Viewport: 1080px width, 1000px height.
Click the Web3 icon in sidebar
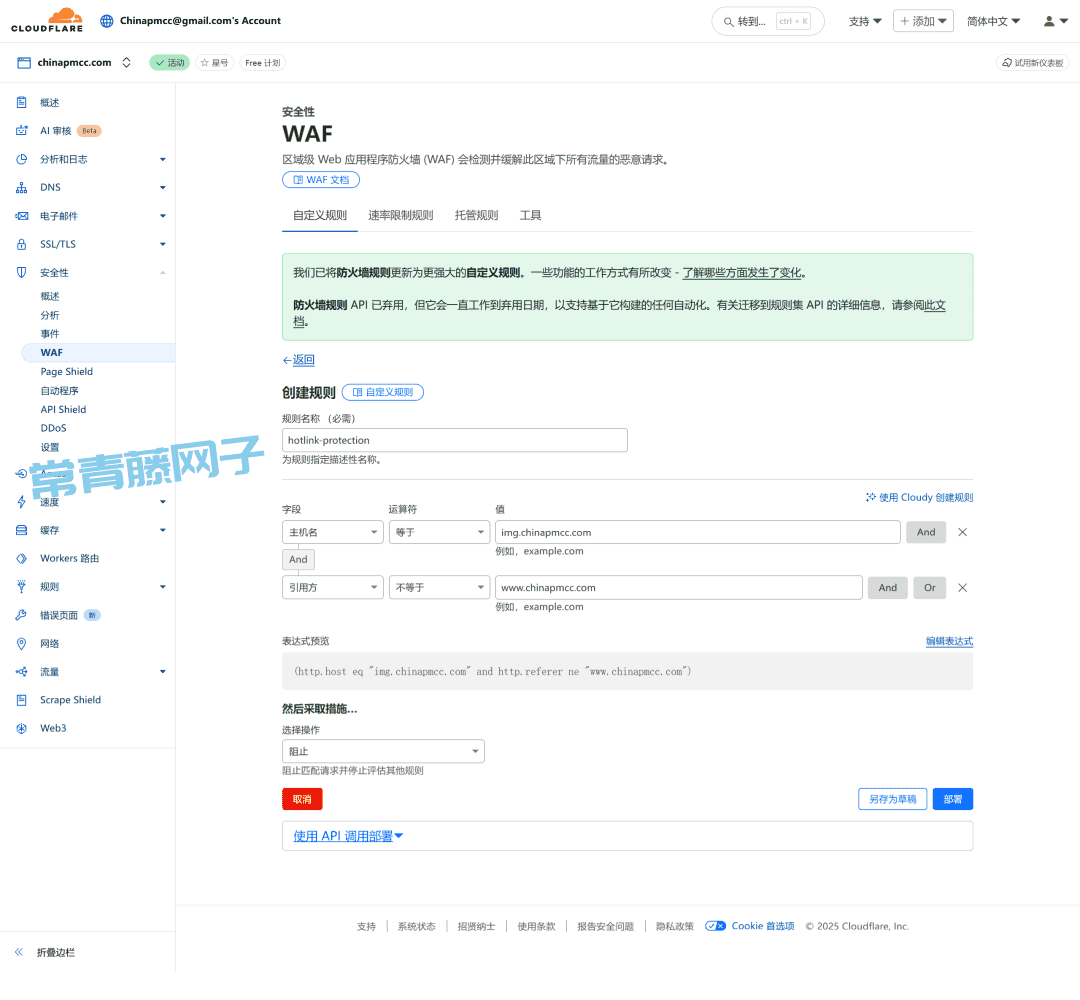21,729
